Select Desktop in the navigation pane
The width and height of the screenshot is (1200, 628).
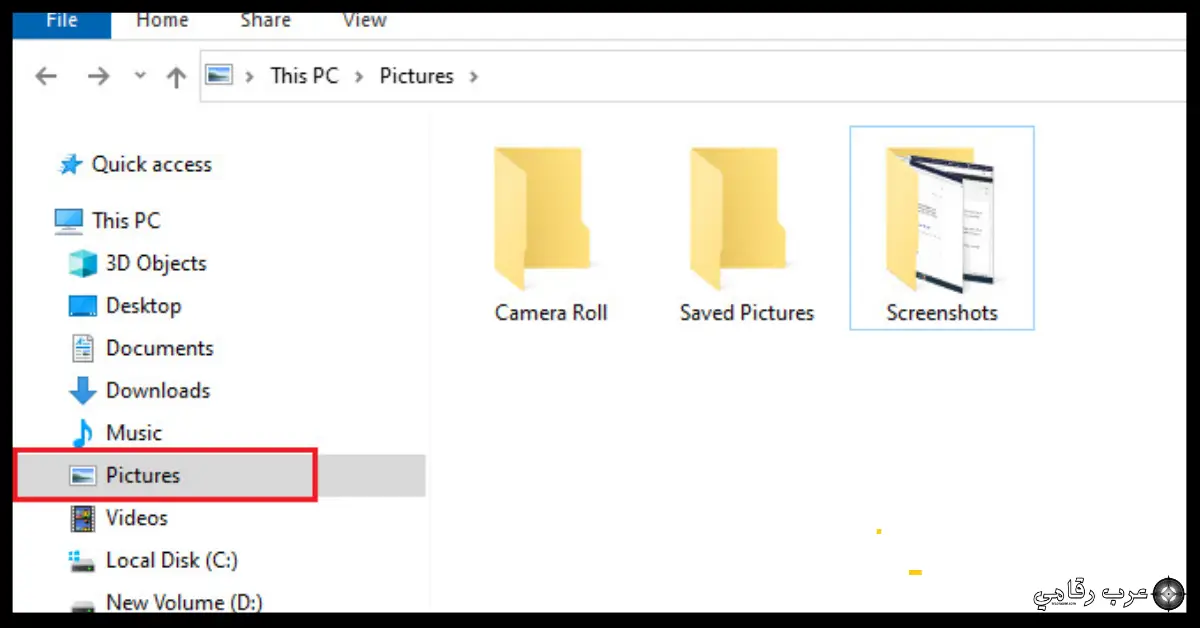(x=144, y=306)
